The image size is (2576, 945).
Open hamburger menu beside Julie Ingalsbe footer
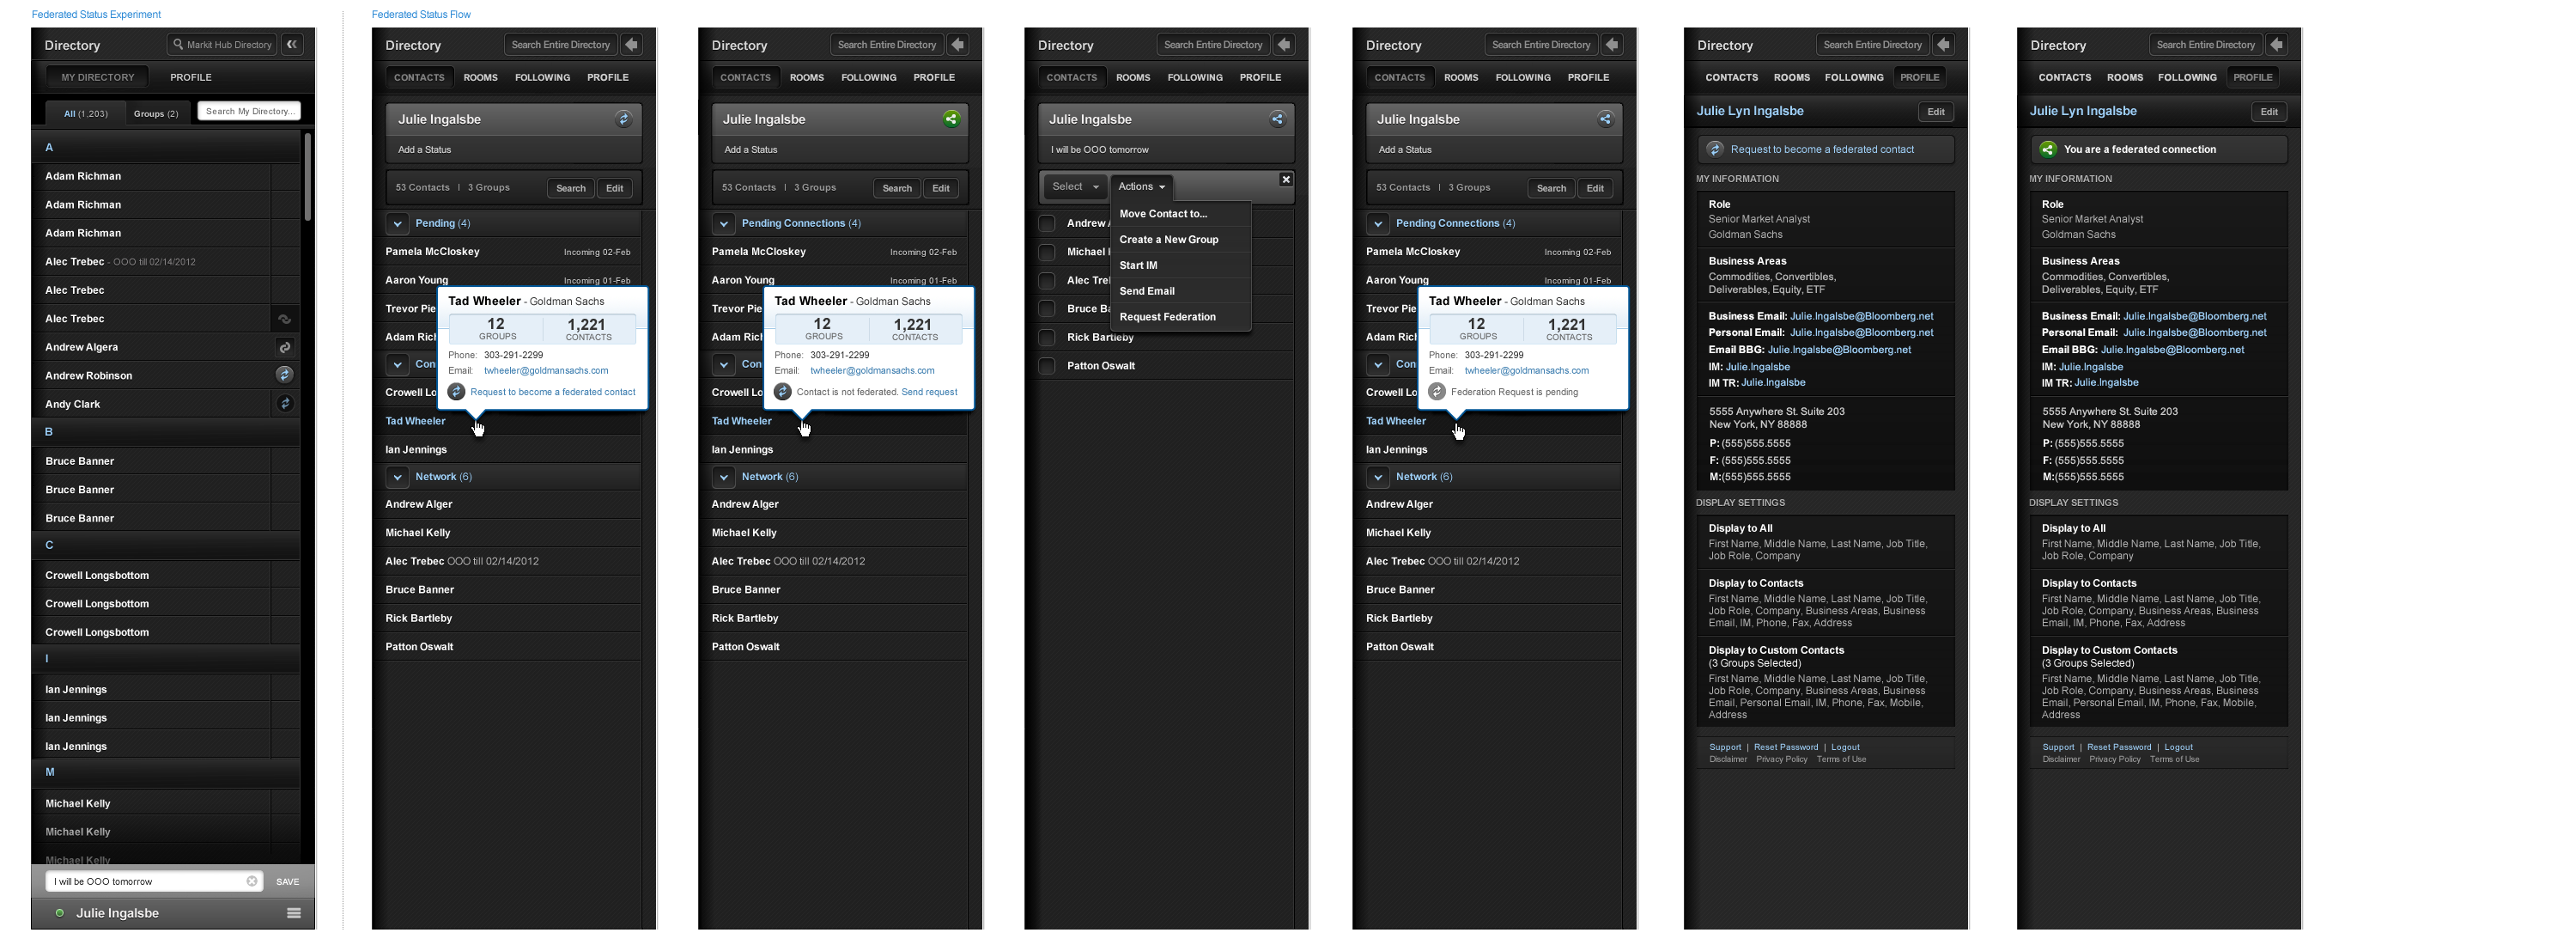point(294,913)
